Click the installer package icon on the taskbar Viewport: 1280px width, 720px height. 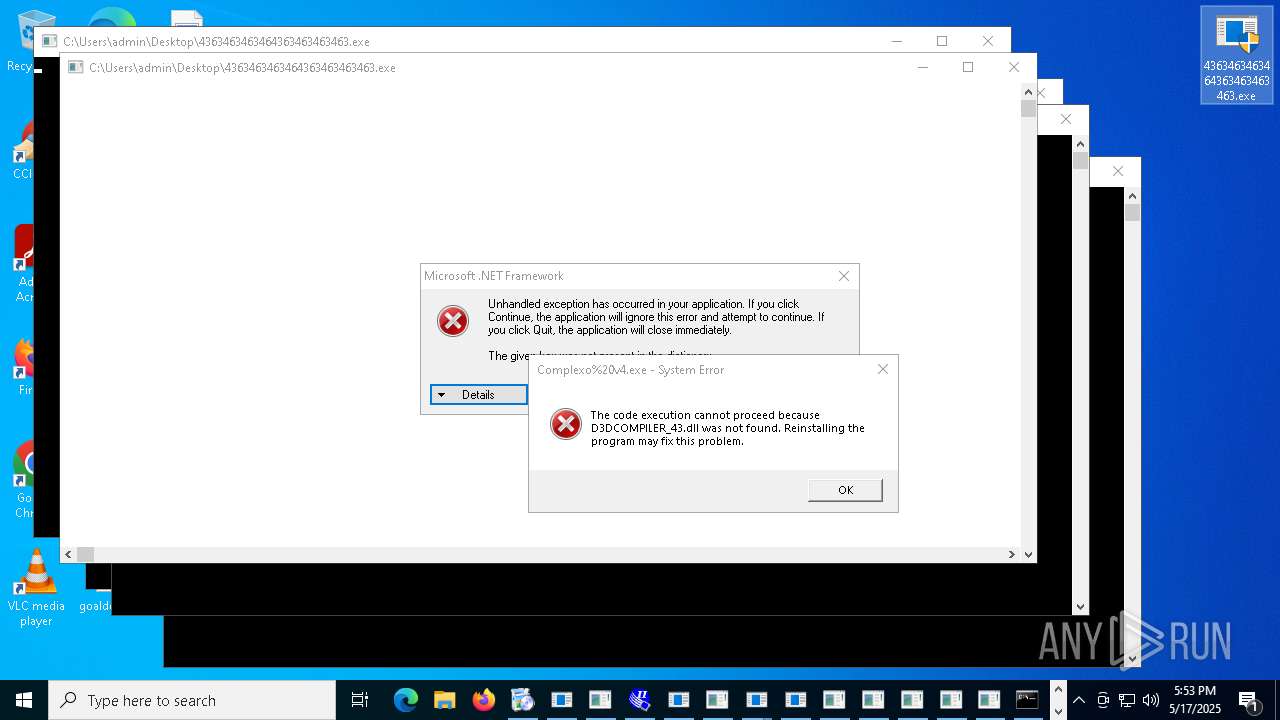(522, 700)
